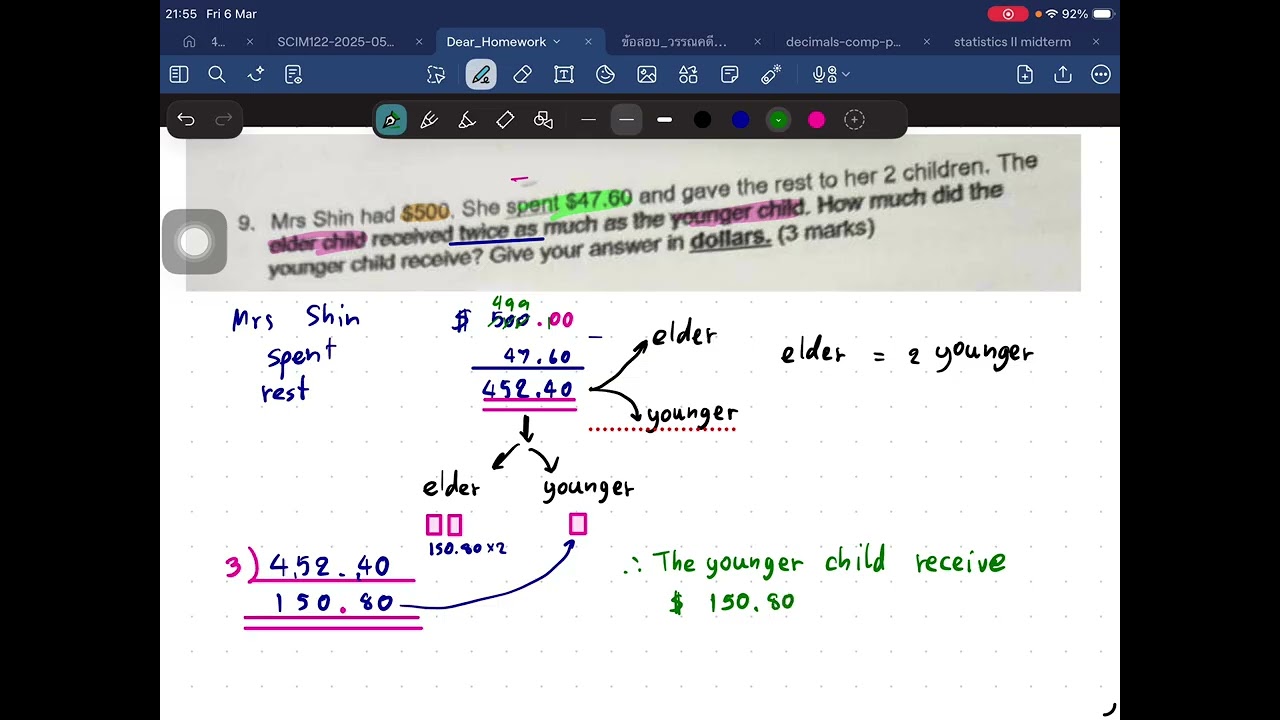1280x720 pixels.
Task: Select the thinnest stroke width
Action: pos(588,120)
